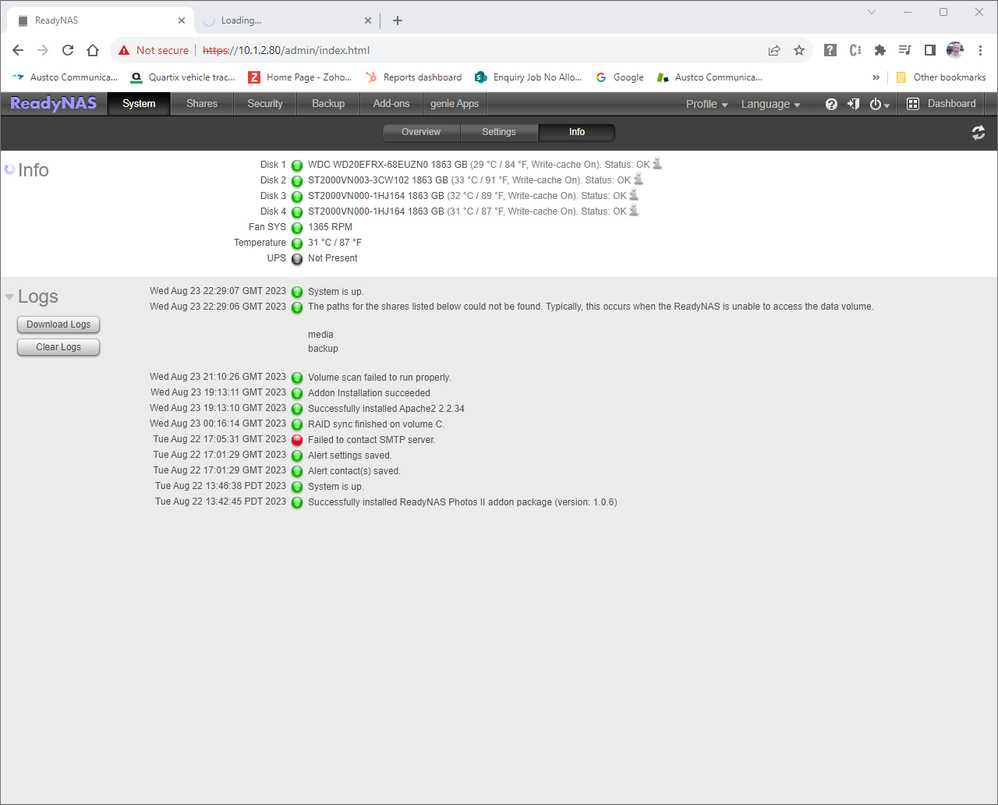Click Chrome's bookmark star icon
This screenshot has height=805, width=998.
(799, 50)
